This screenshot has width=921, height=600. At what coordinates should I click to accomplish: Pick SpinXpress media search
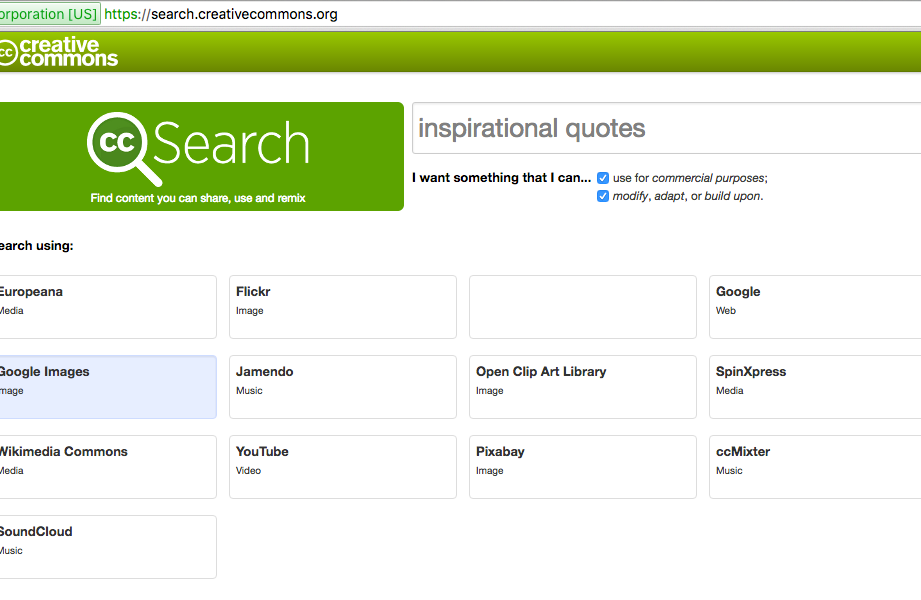pyautogui.click(x=815, y=387)
